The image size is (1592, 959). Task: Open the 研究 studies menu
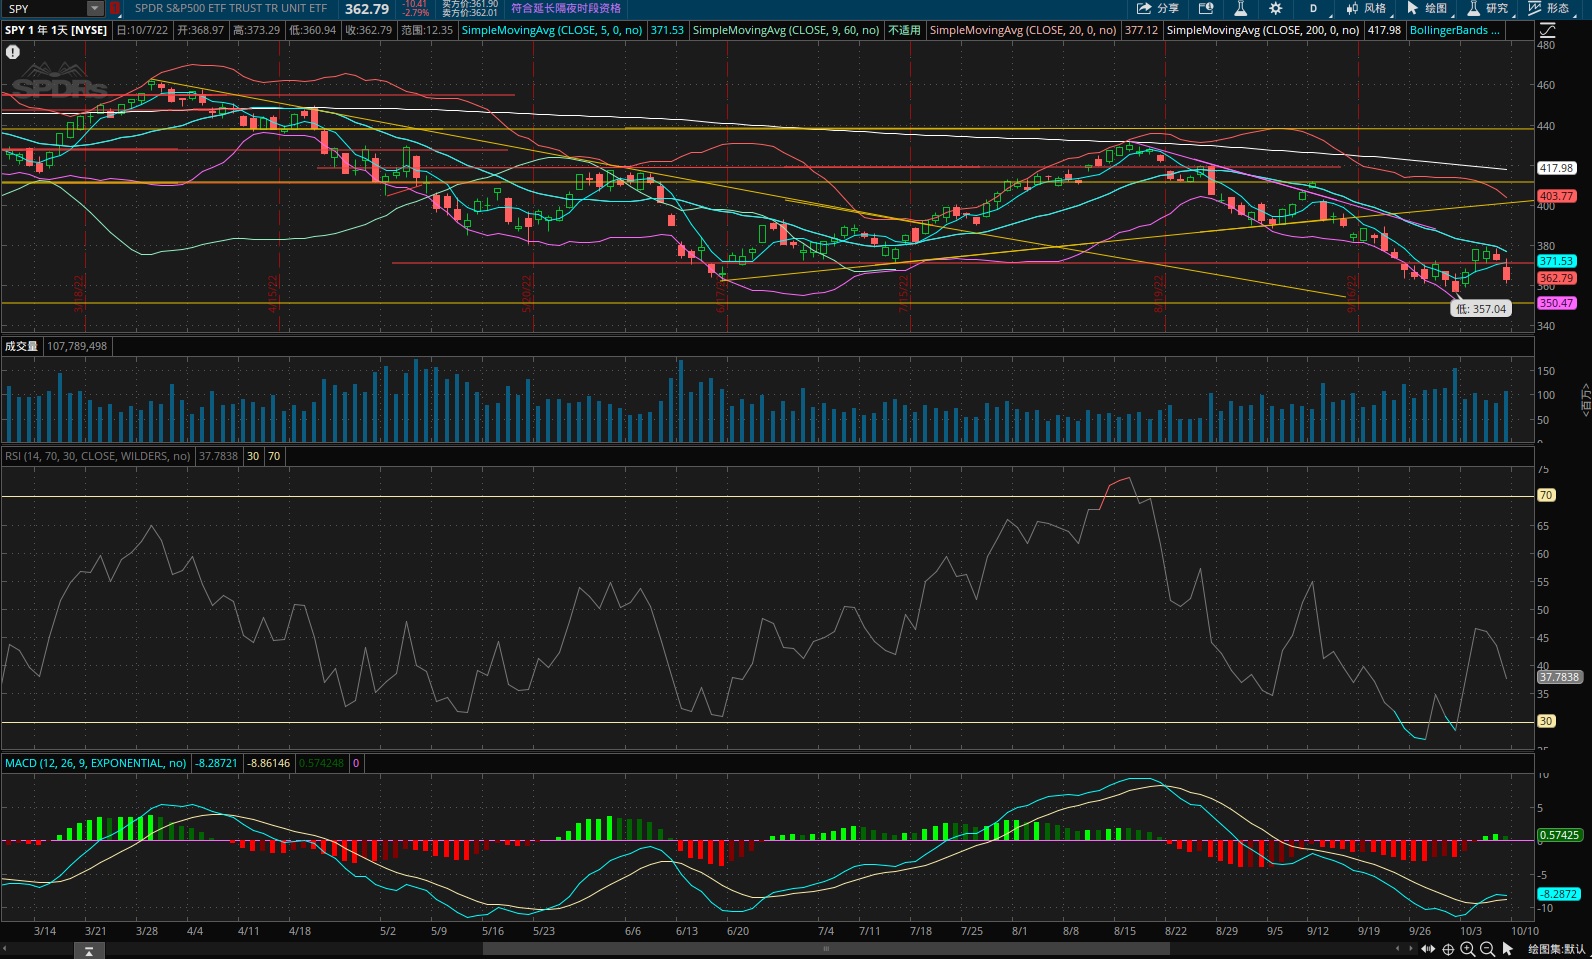[x=1488, y=8]
